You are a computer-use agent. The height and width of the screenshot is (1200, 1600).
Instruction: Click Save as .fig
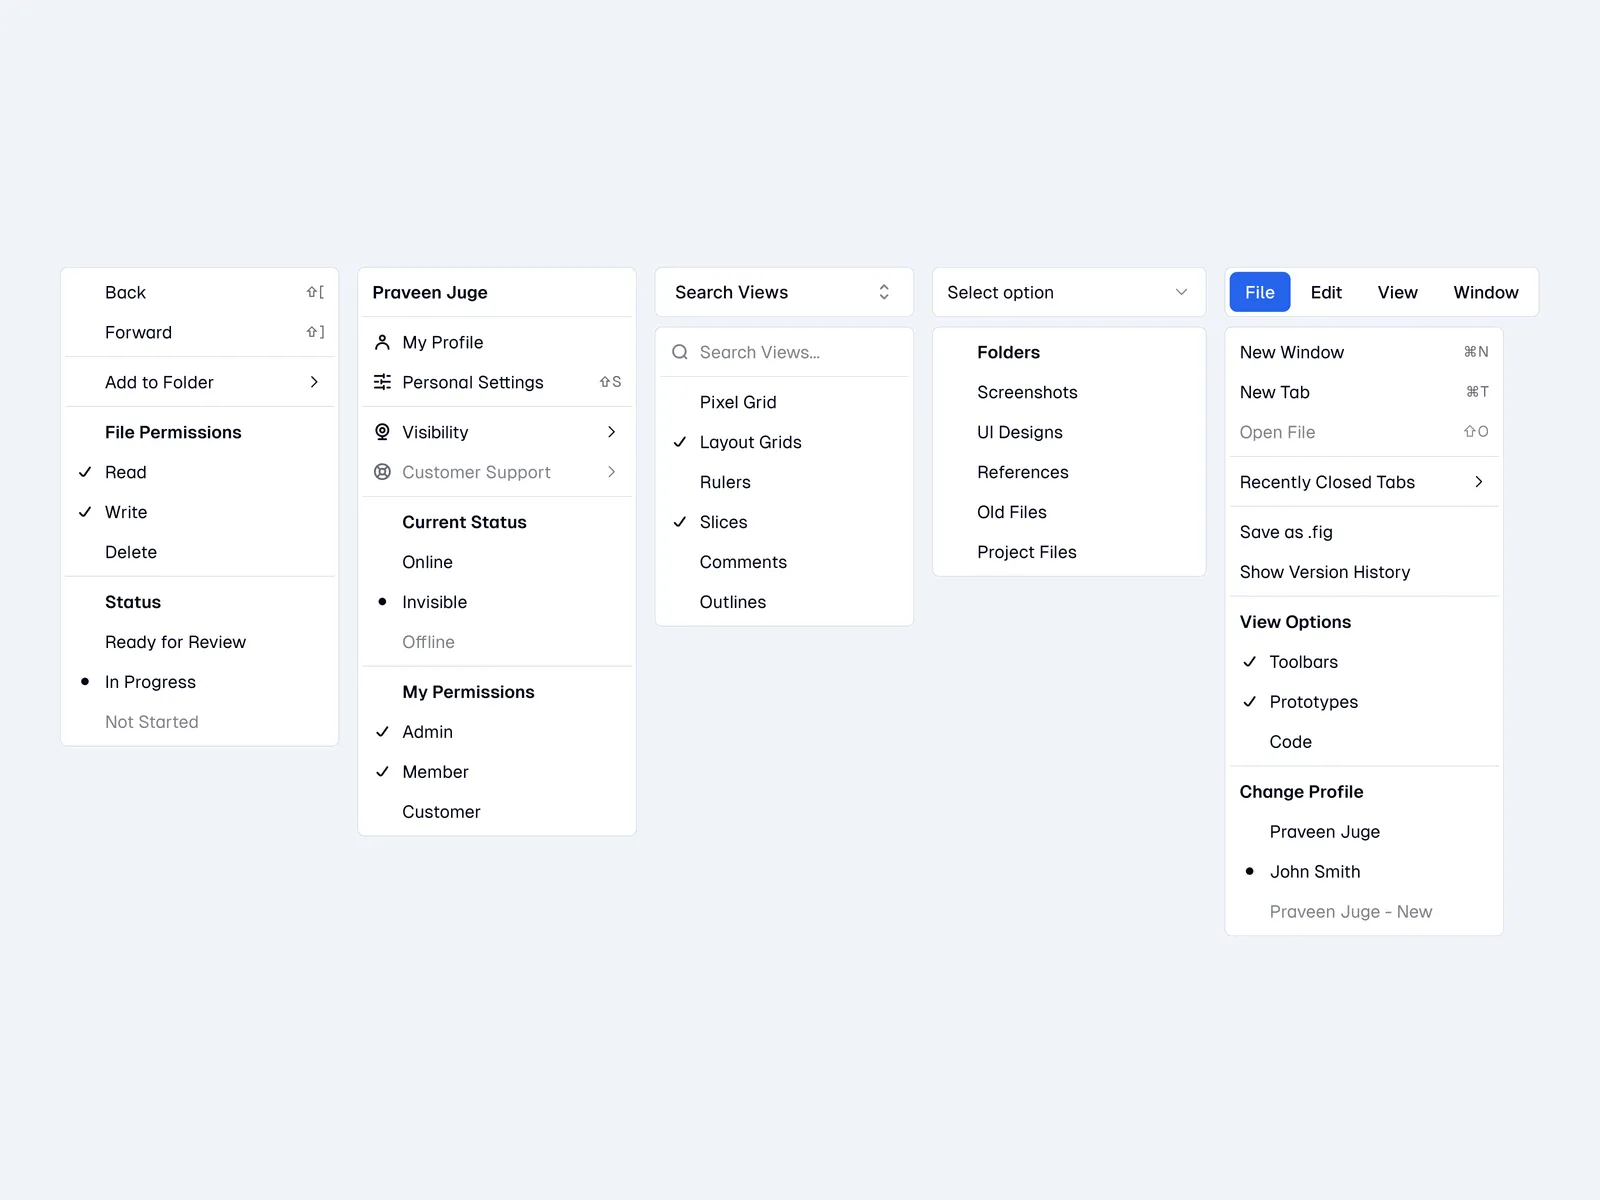point(1286,532)
